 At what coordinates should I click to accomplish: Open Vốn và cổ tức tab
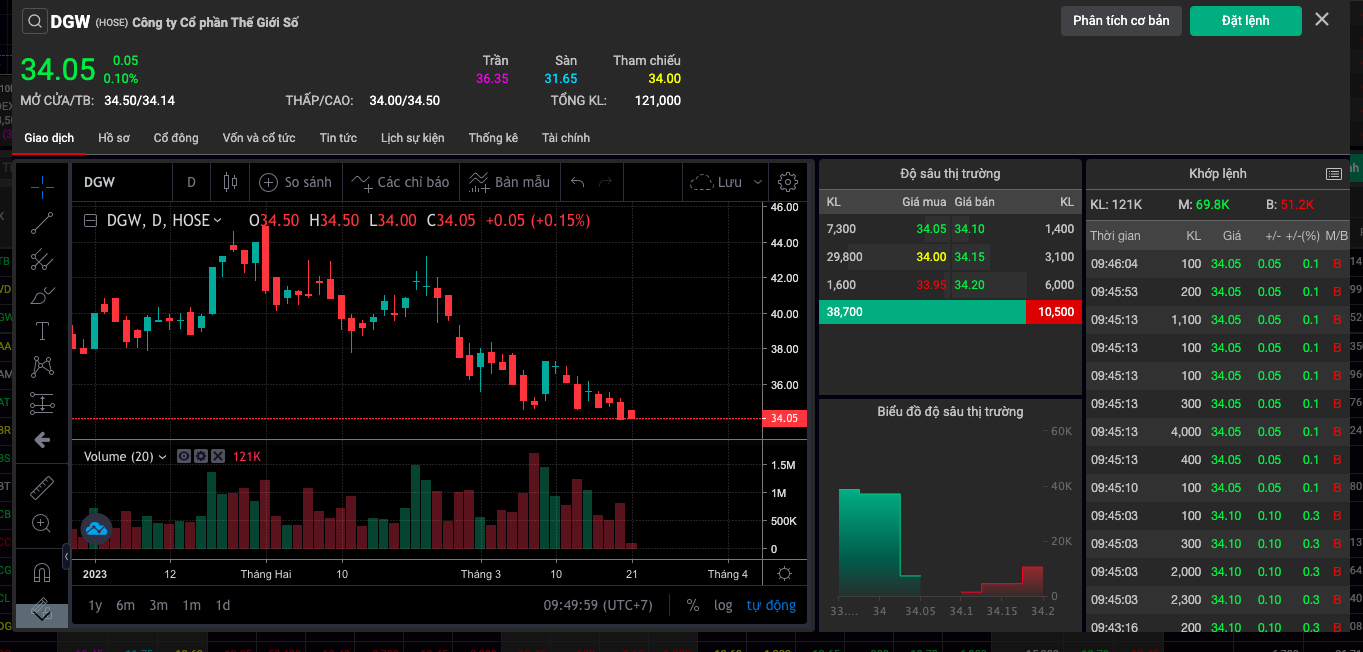coord(259,138)
